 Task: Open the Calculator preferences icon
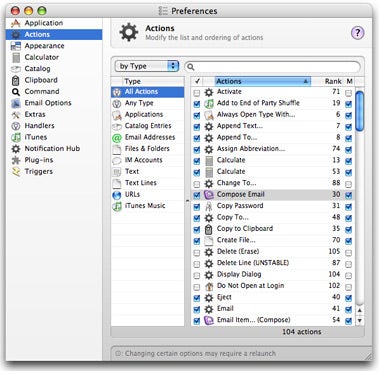tap(16, 57)
